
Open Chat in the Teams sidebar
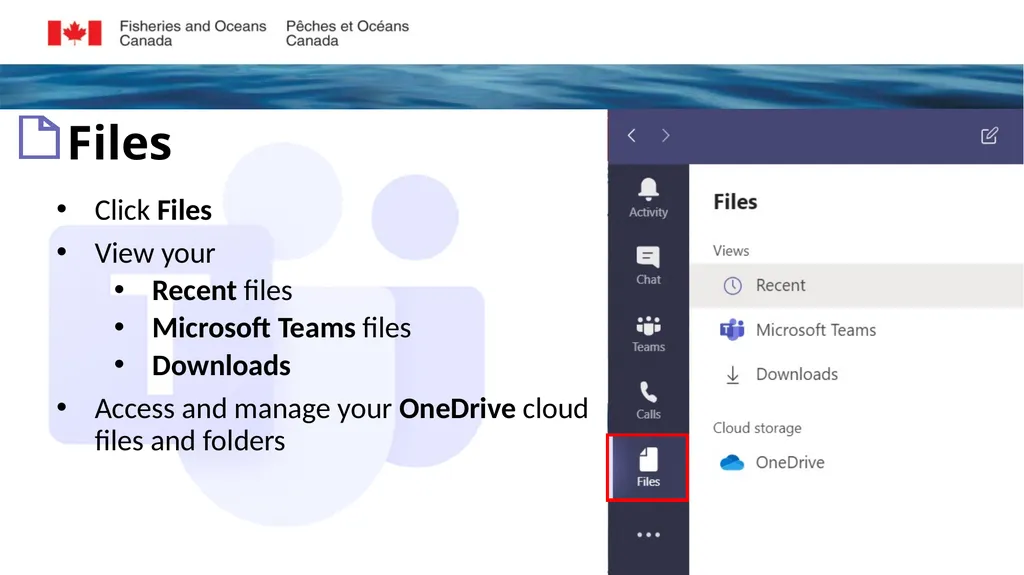click(x=648, y=265)
